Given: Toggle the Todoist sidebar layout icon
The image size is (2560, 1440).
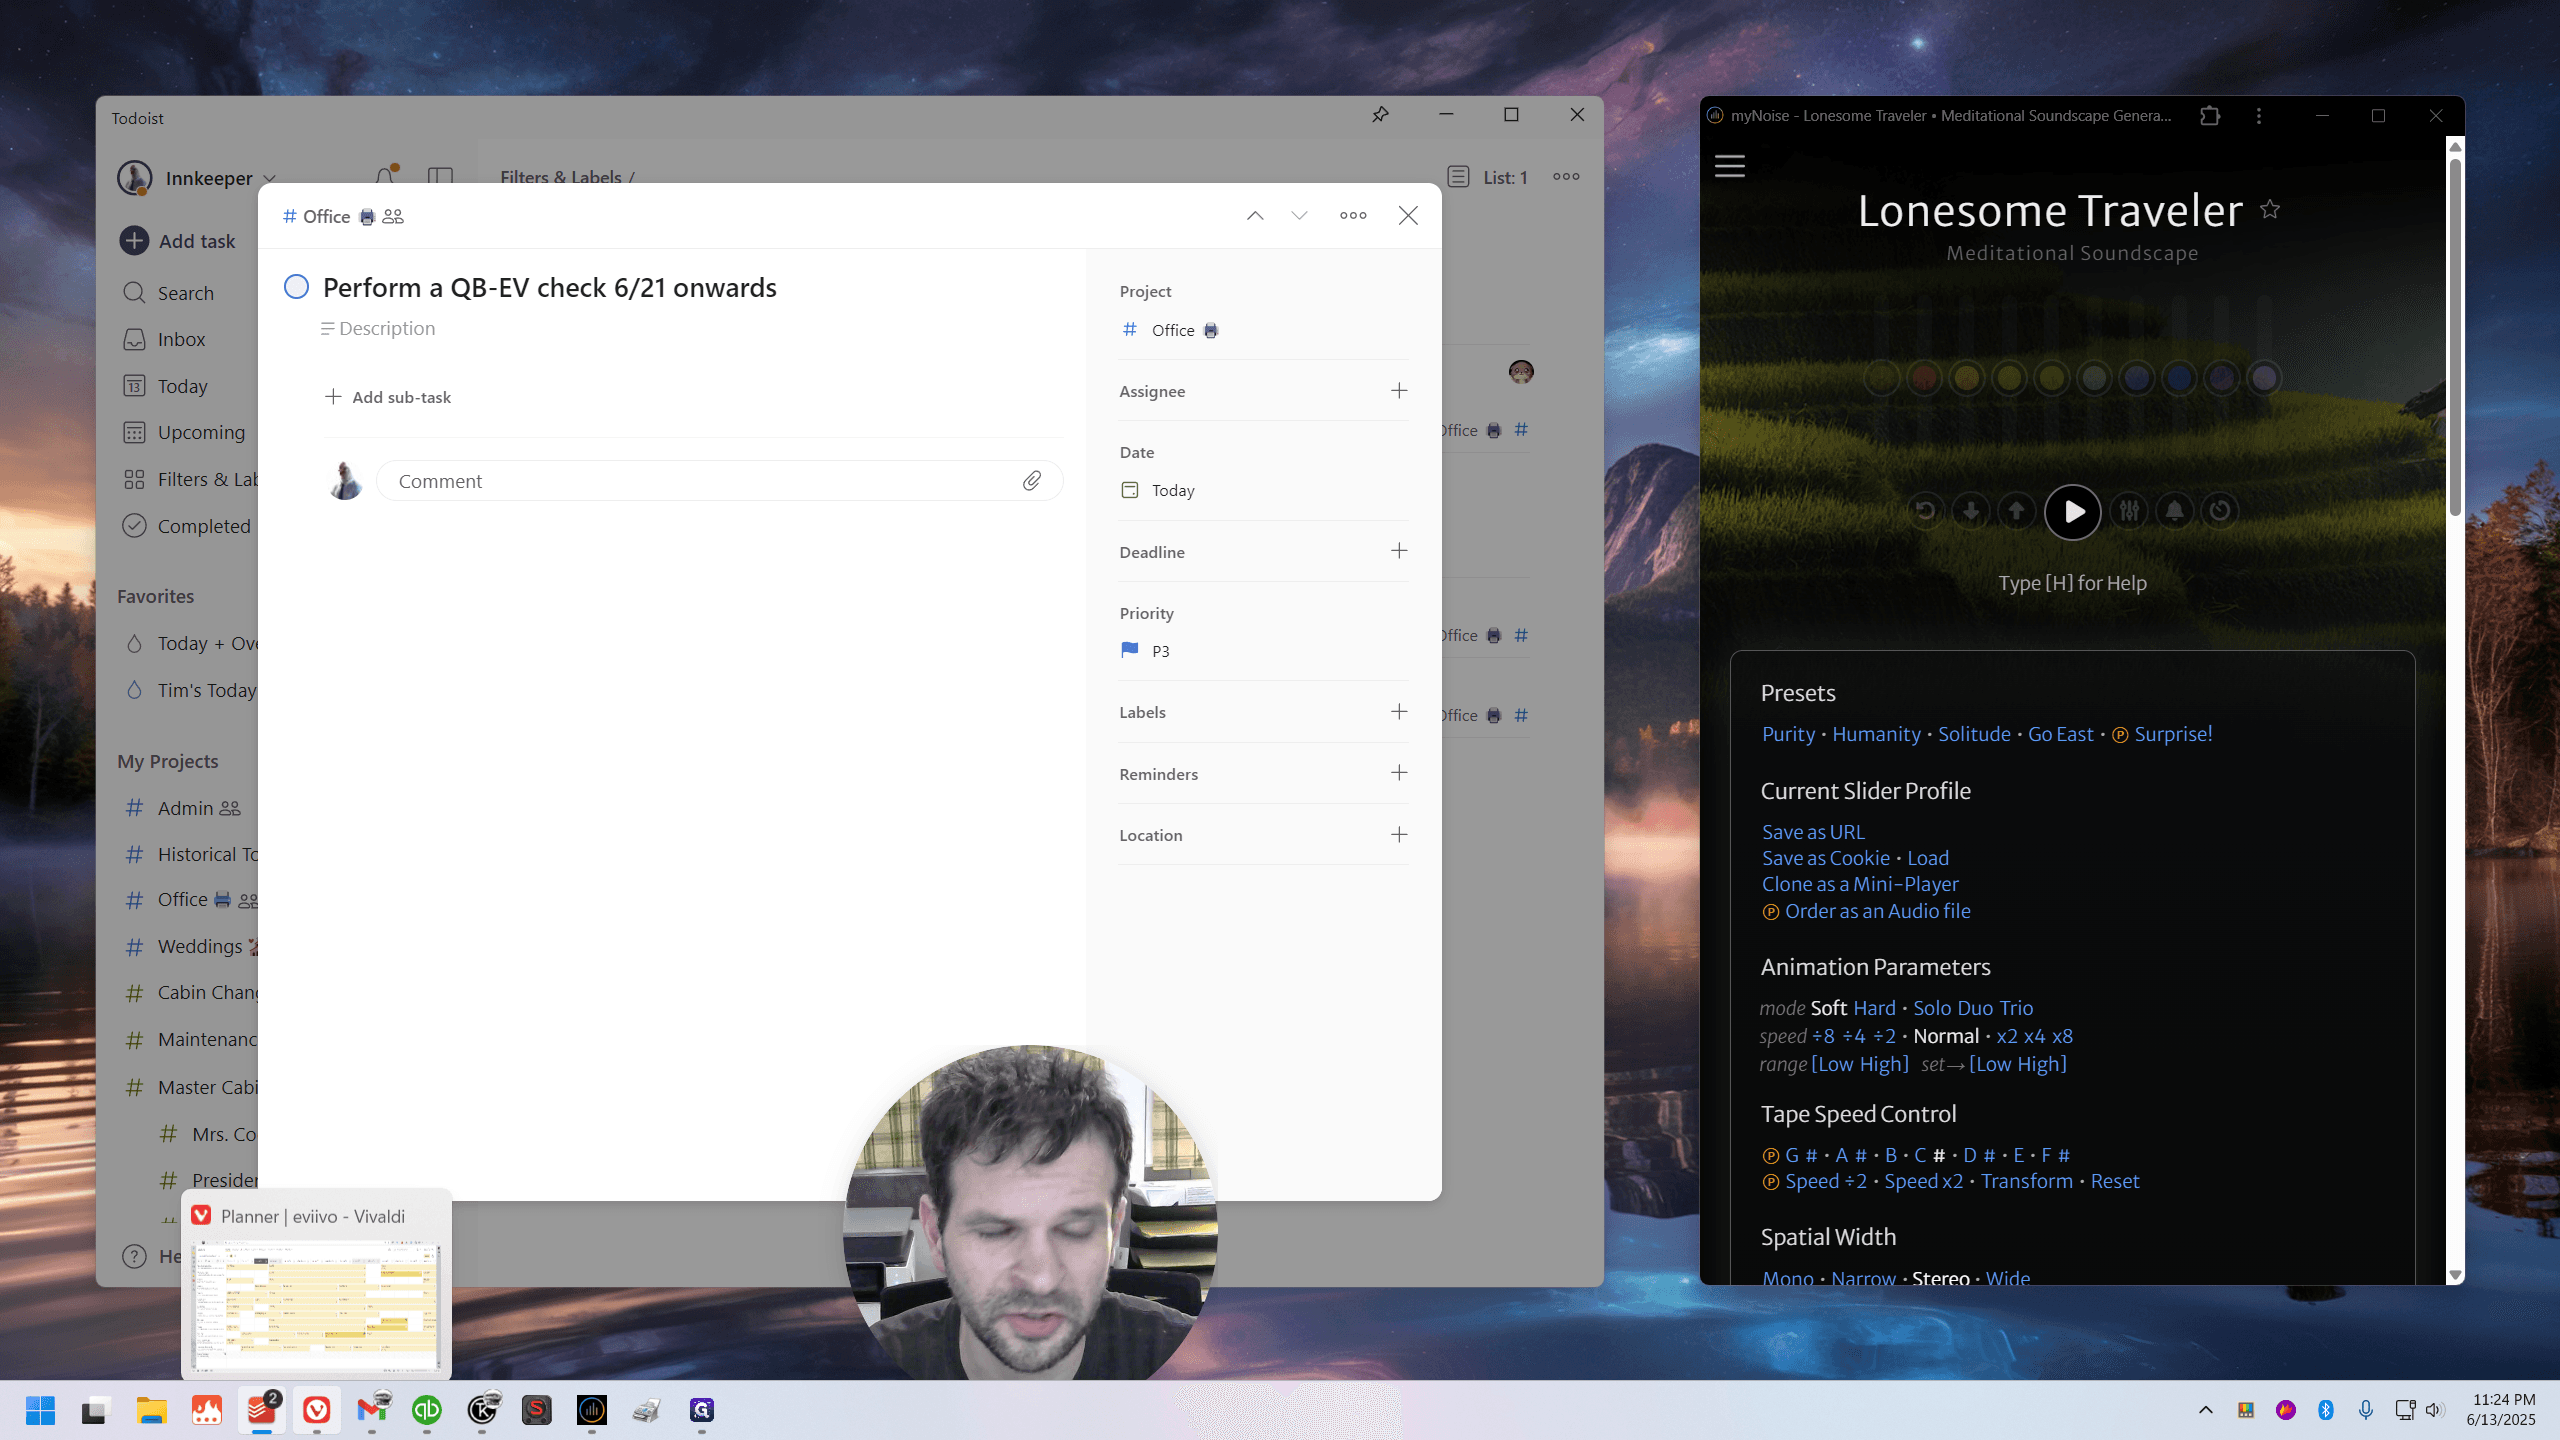Looking at the screenshot, I should (x=440, y=177).
